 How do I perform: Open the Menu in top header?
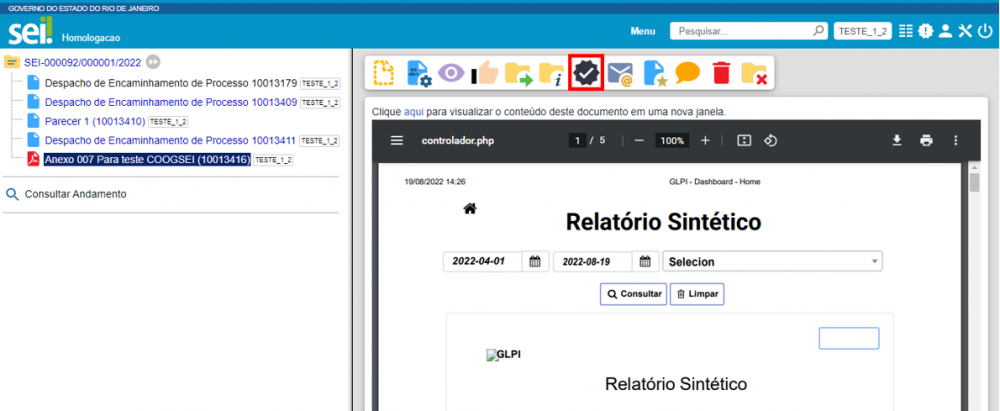tap(643, 31)
